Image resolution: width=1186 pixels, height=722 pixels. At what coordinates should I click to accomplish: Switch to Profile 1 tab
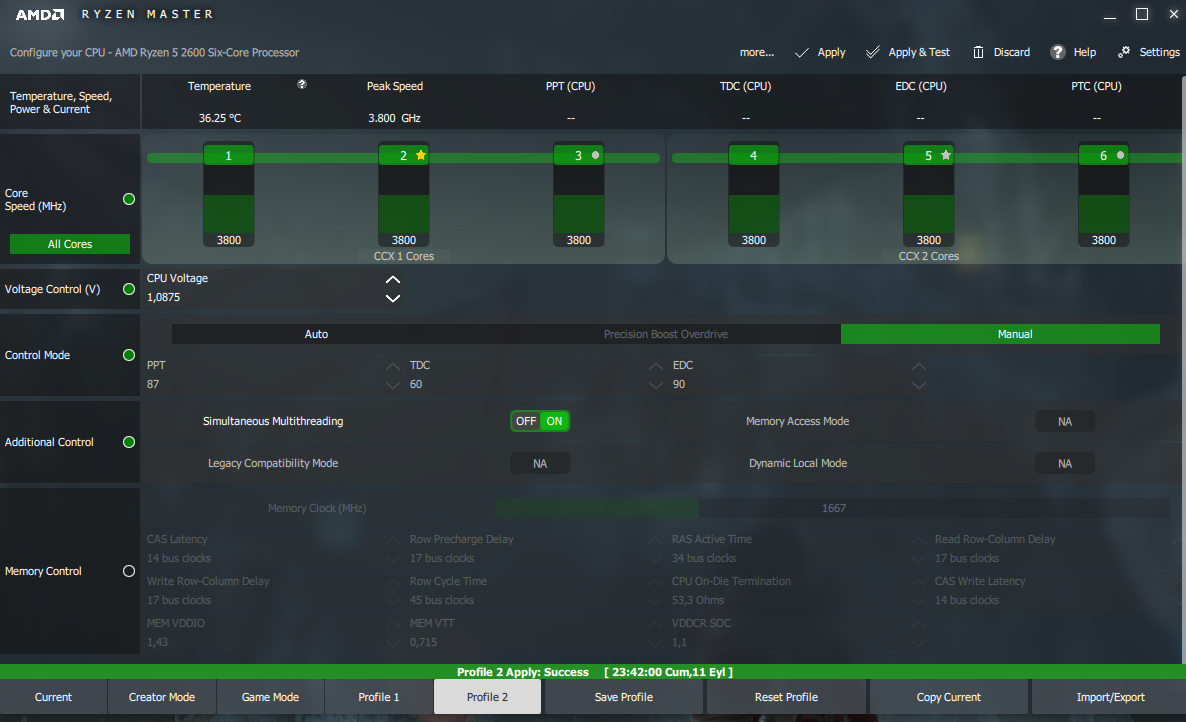click(x=378, y=697)
